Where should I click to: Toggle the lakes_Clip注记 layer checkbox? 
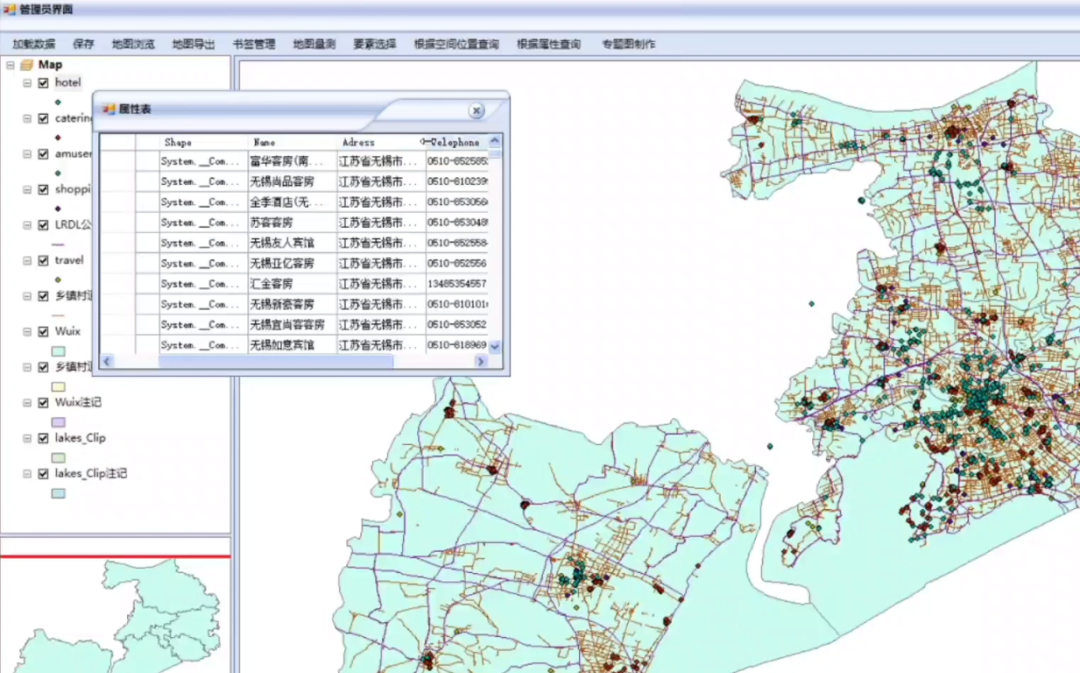point(43,474)
